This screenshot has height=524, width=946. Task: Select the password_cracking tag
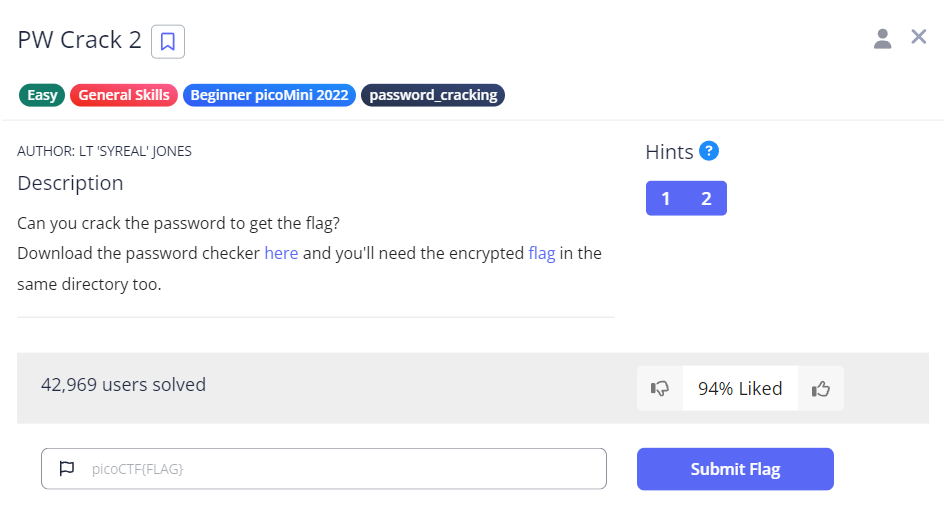[x=433, y=95]
